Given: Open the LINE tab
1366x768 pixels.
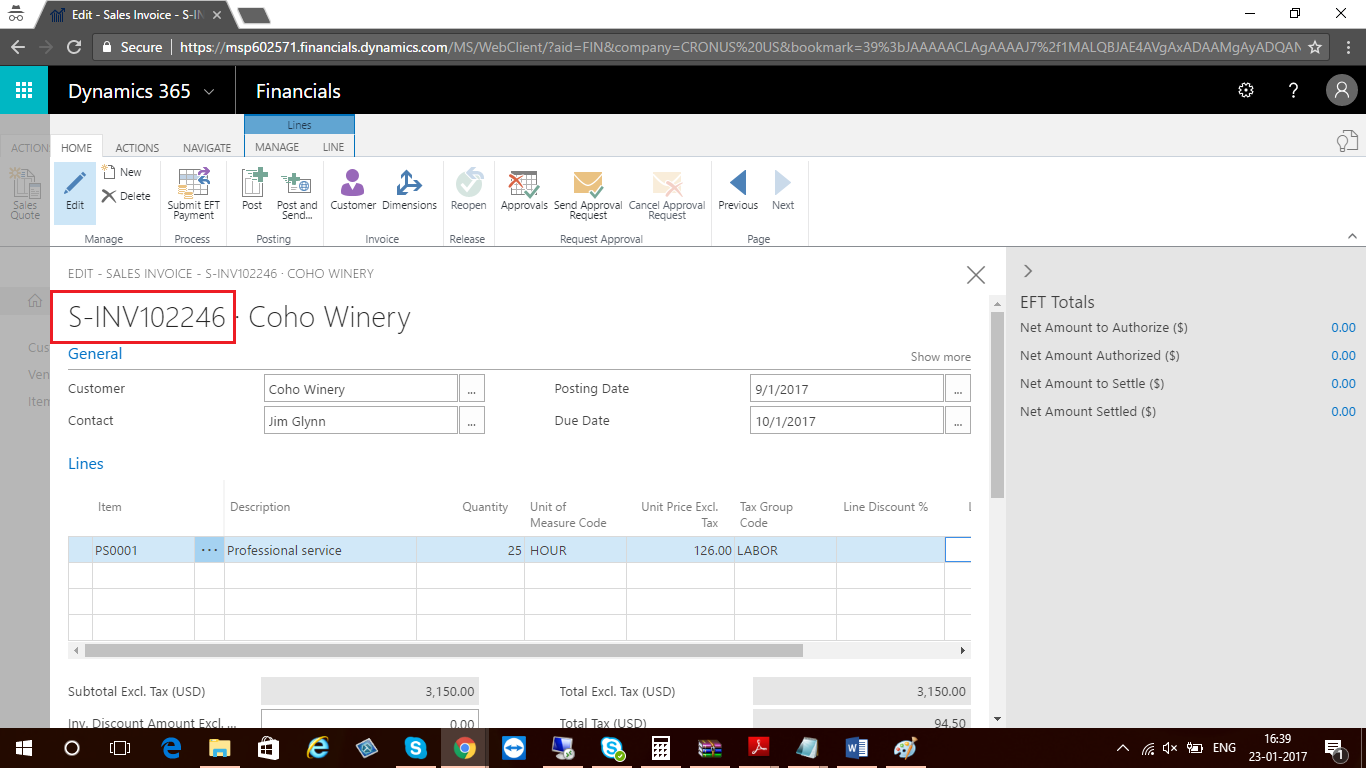Looking at the screenshot, I should (x=333, y=147).
